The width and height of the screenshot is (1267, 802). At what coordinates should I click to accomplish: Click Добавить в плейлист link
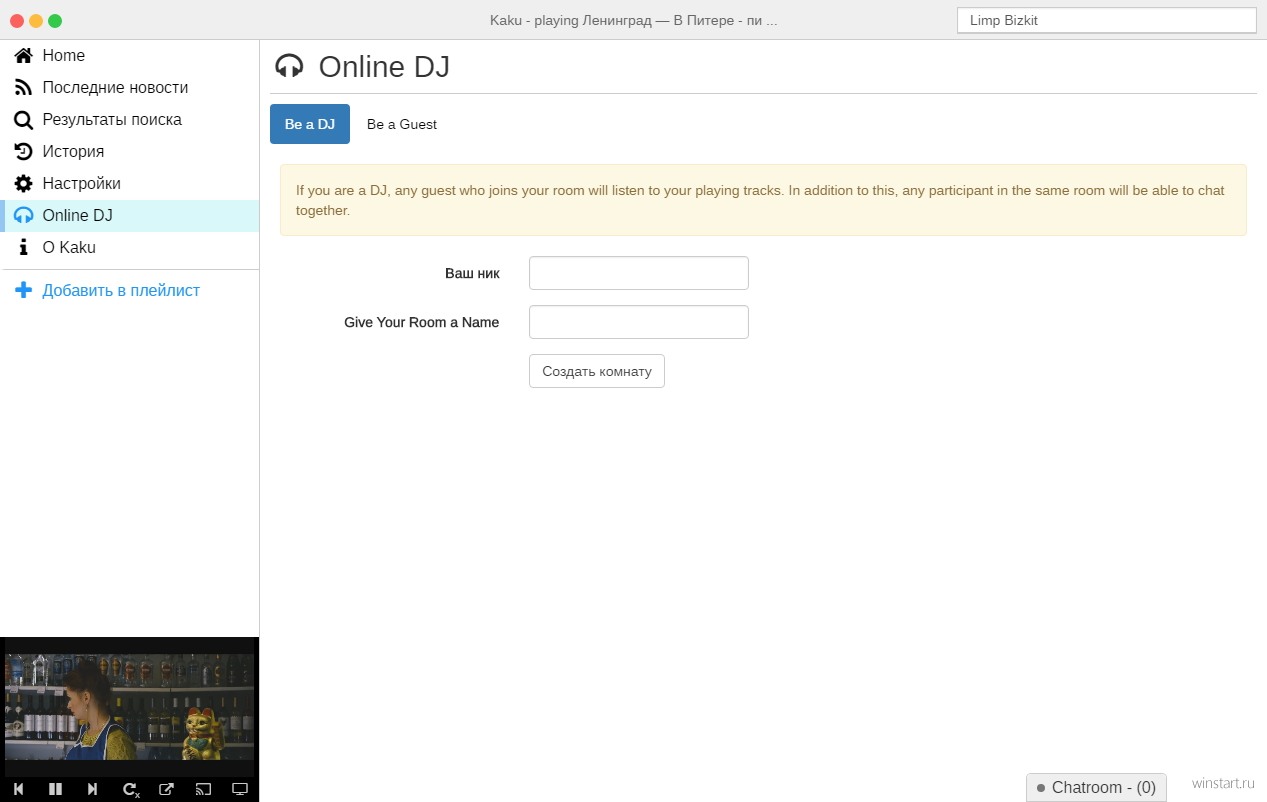click(x=120, y=291)
